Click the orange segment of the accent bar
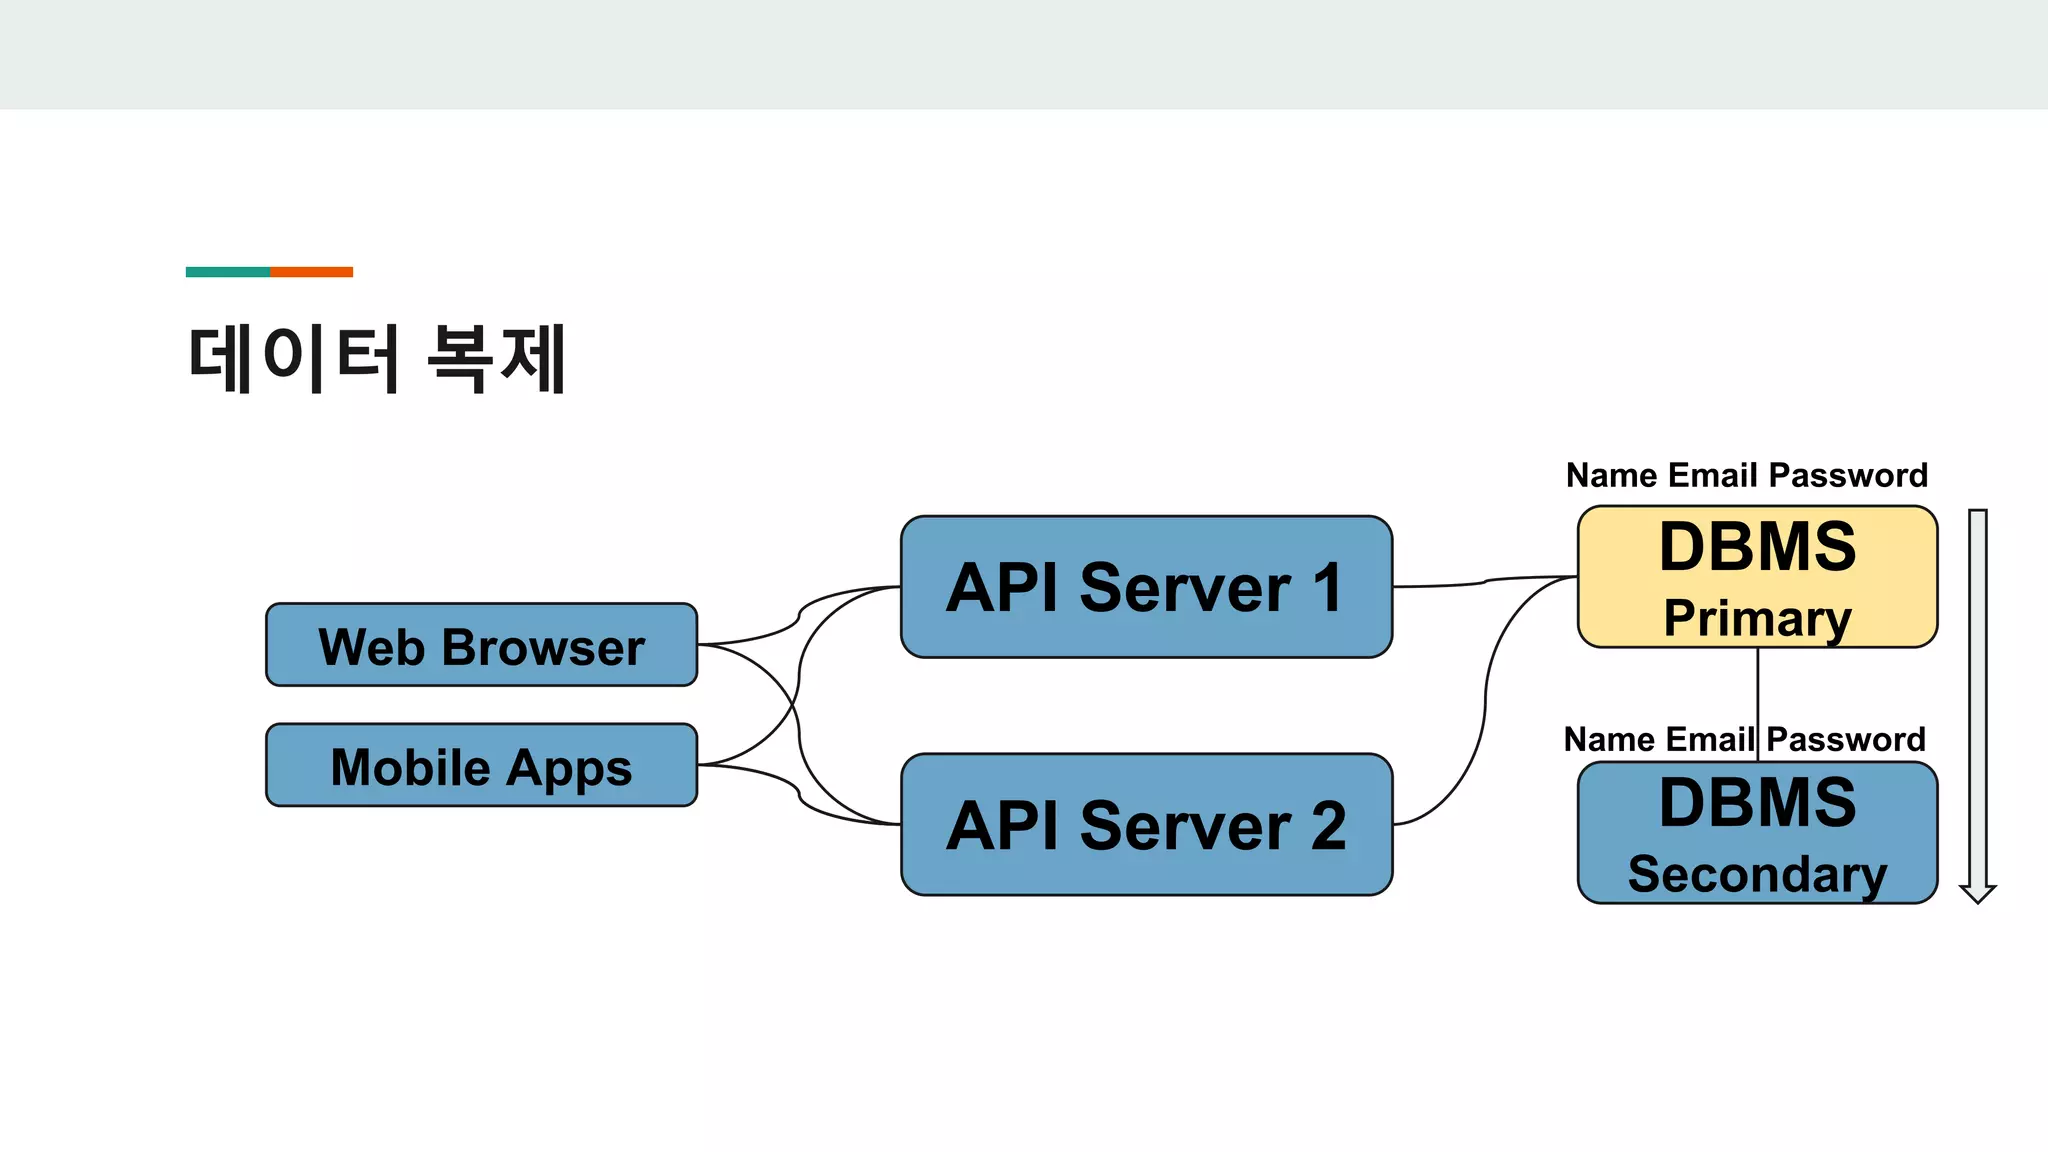Viewport: 2048px width, 1152px height. tap(311, 272)
